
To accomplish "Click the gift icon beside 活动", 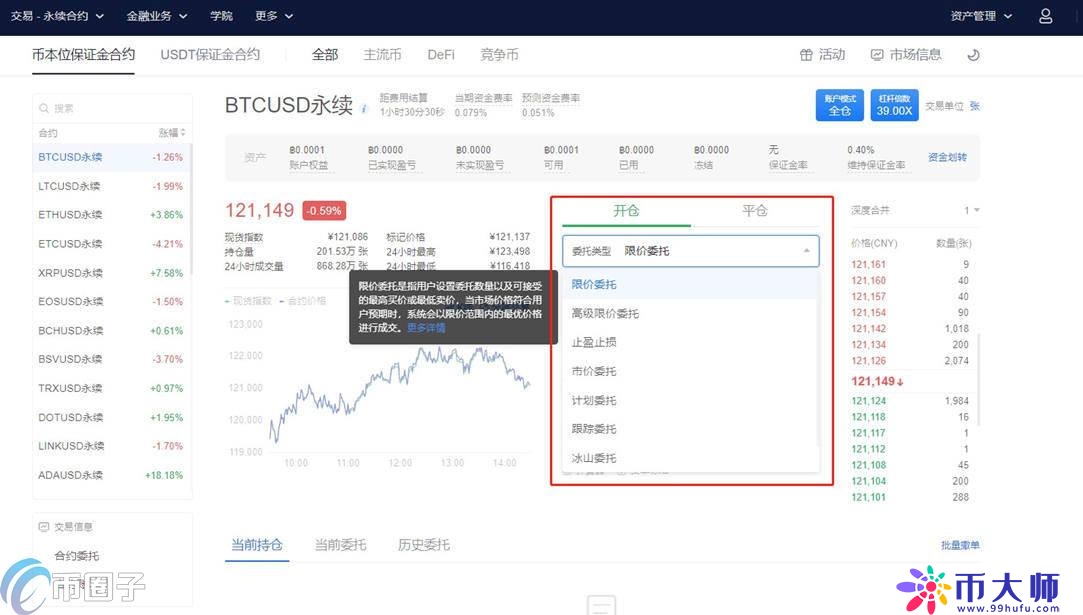I will point(806,55).
